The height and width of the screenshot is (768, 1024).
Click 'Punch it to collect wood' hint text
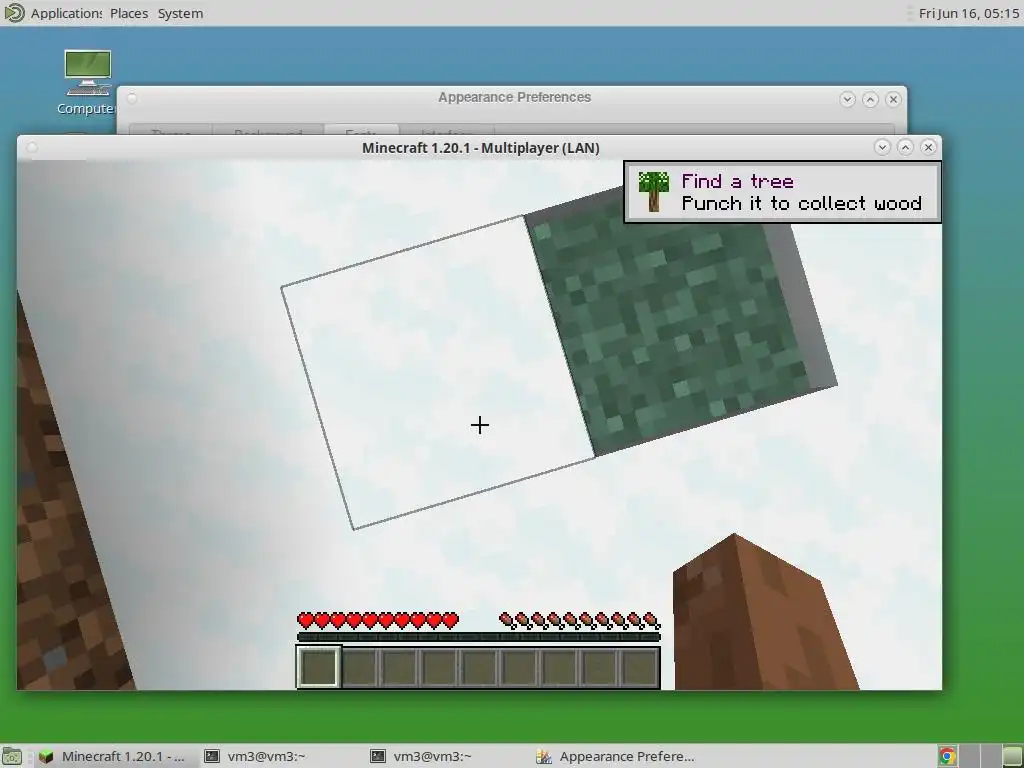801,203
